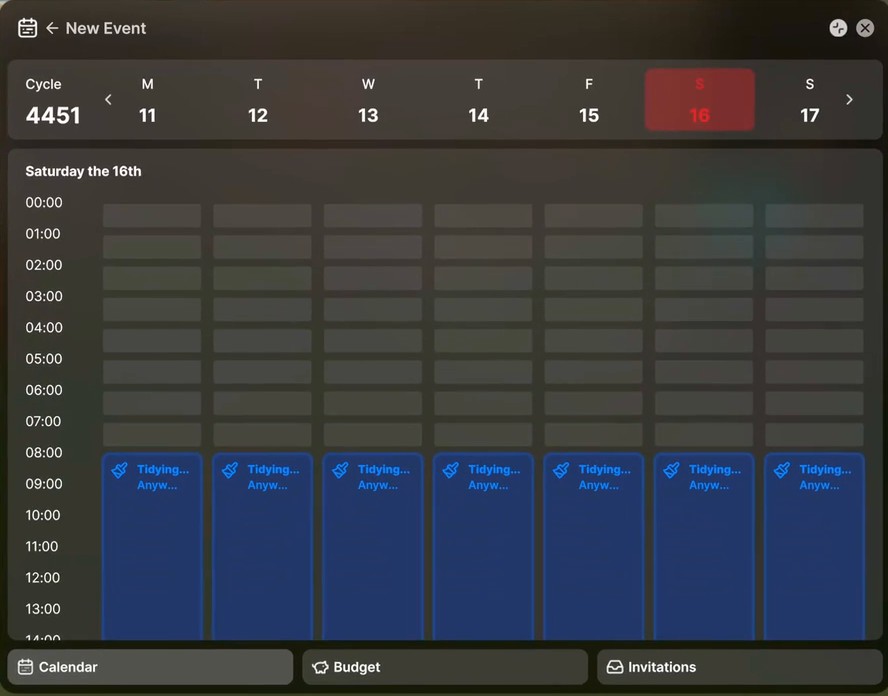Click the broom icon on Friday's Tidying event
The width and height of the screenshot is (888, 696).
click(x=561, y=470)
